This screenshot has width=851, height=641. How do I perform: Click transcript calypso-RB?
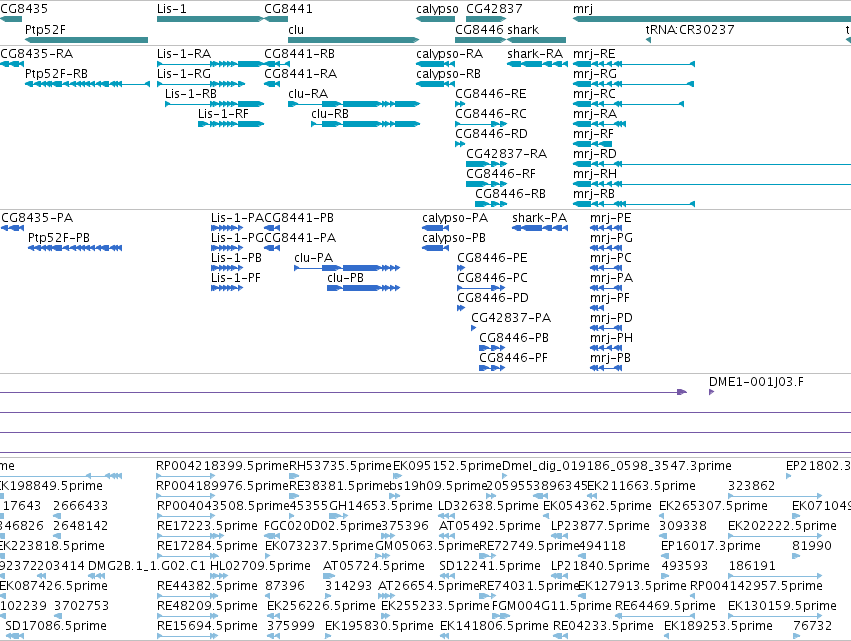[448, 74]
